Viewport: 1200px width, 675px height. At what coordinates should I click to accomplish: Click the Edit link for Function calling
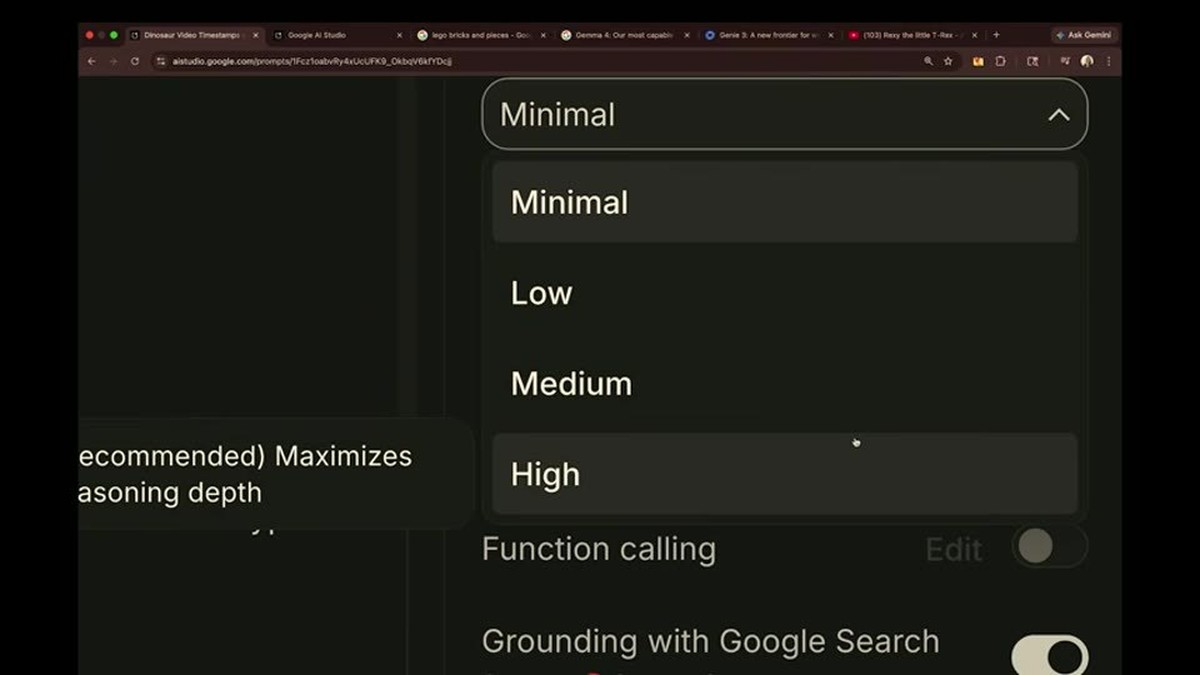953,549
